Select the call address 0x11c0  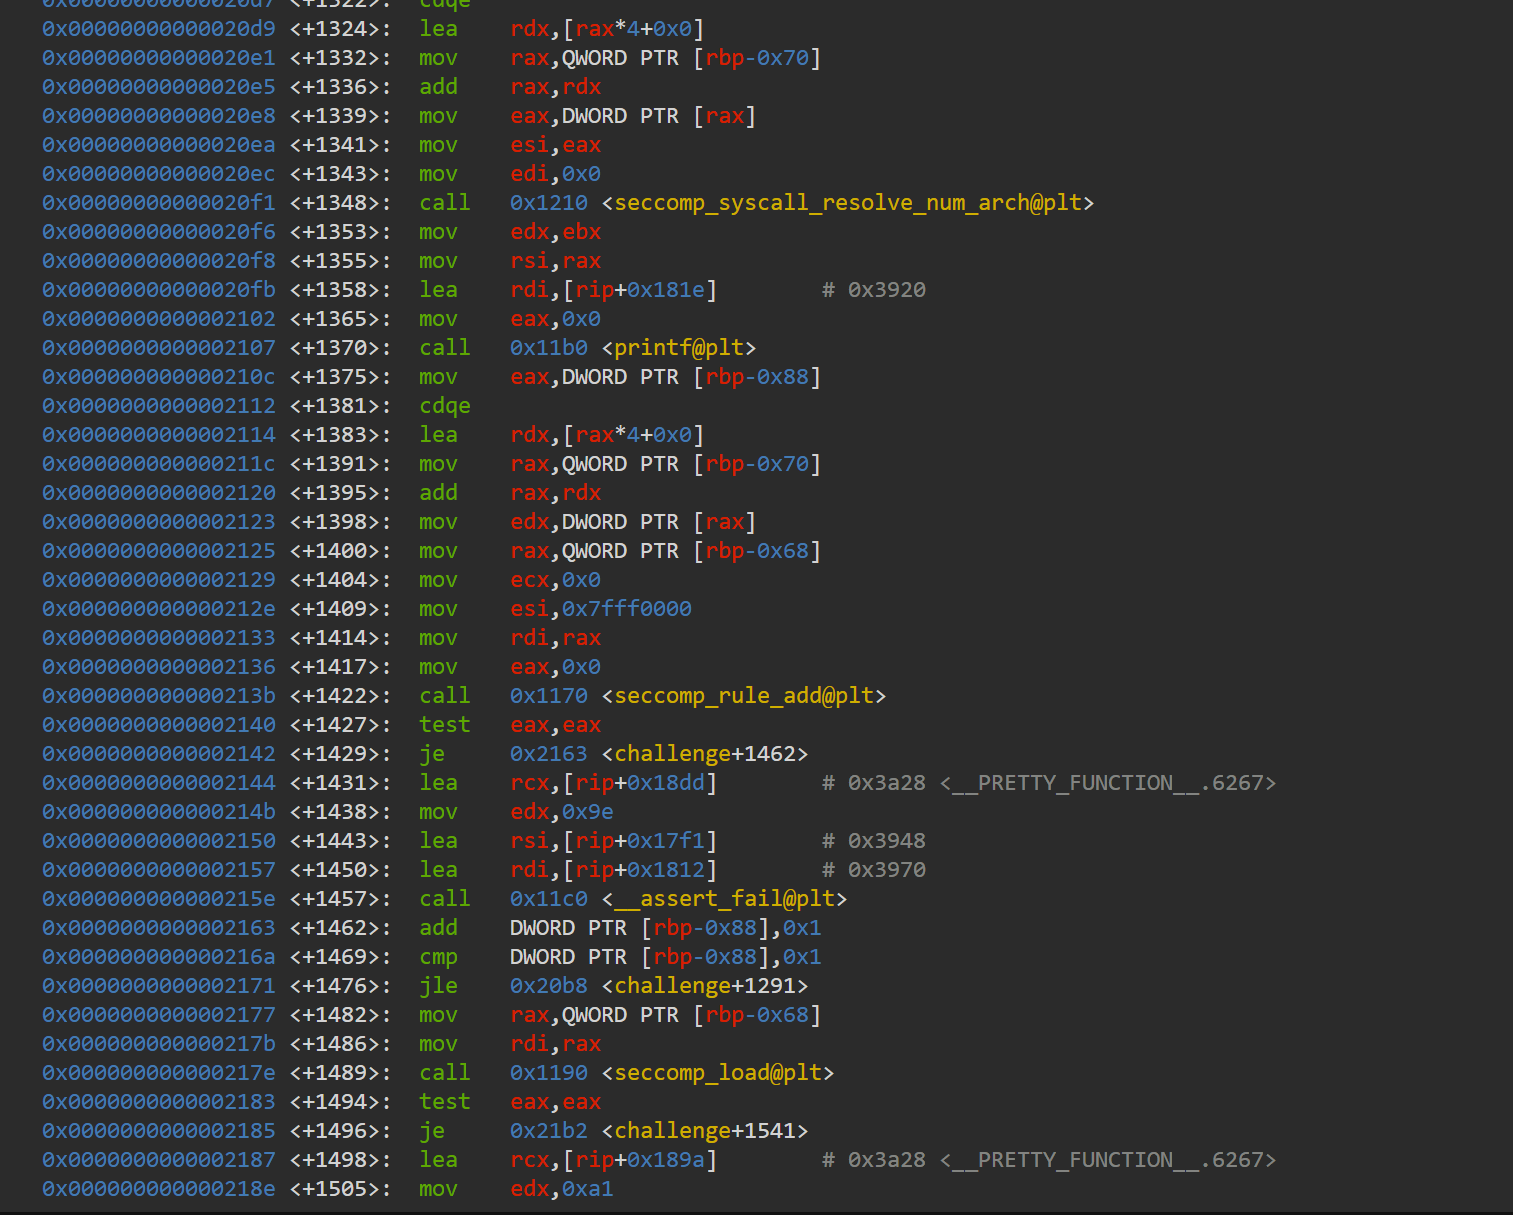coord(549,899)
